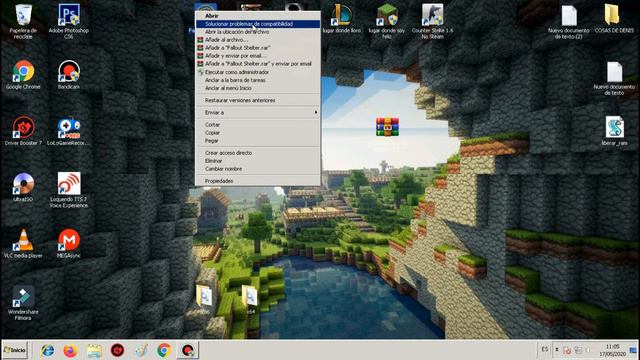The width and height of the screenshot is (640, 360).
Task: Select the VLC media player shortcut
Action: click(23, 244)
